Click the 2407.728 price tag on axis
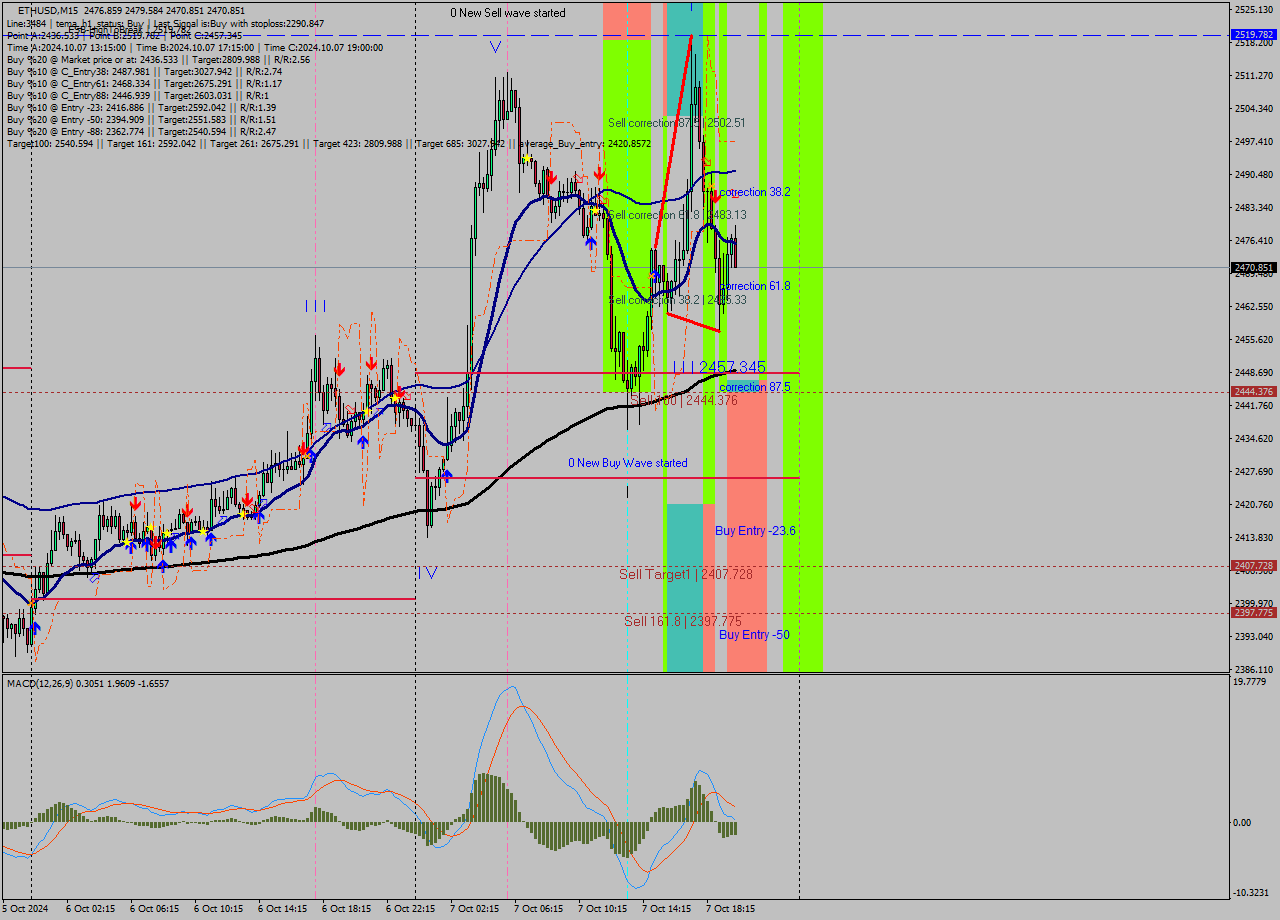The height and width of the screenshot is (920, 1280). coord(1254,566)
